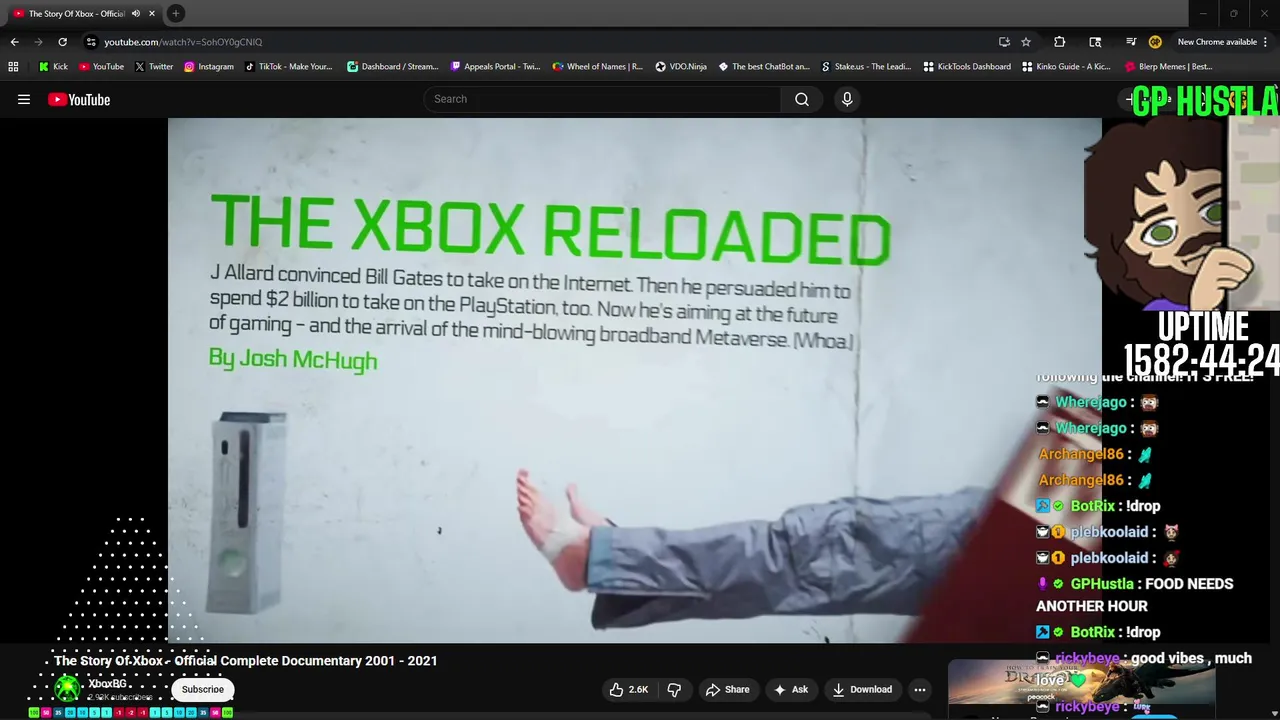The height and width of the screenshot is (720, 1280).
Task: Open Chrome apps grid in bookmarks bar
Action: click(13, 67)
